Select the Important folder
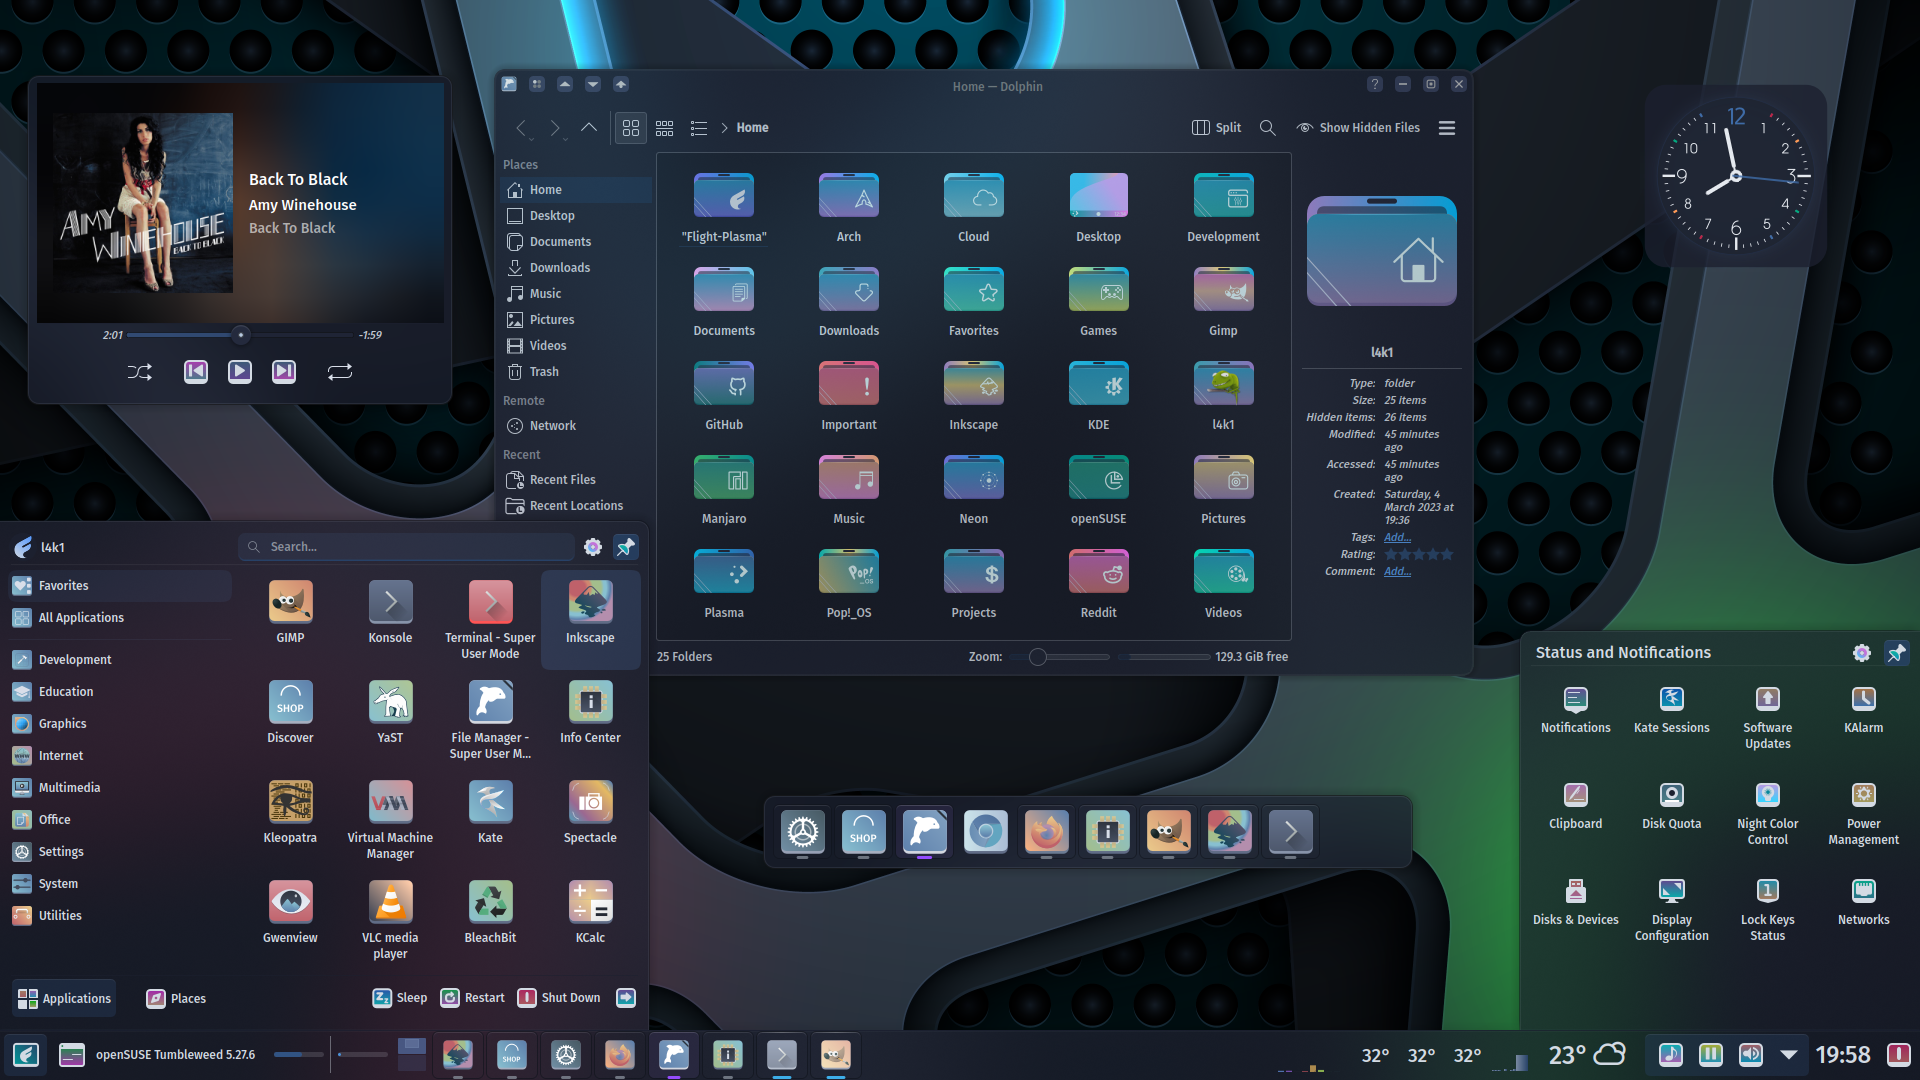 pos(849,396)
